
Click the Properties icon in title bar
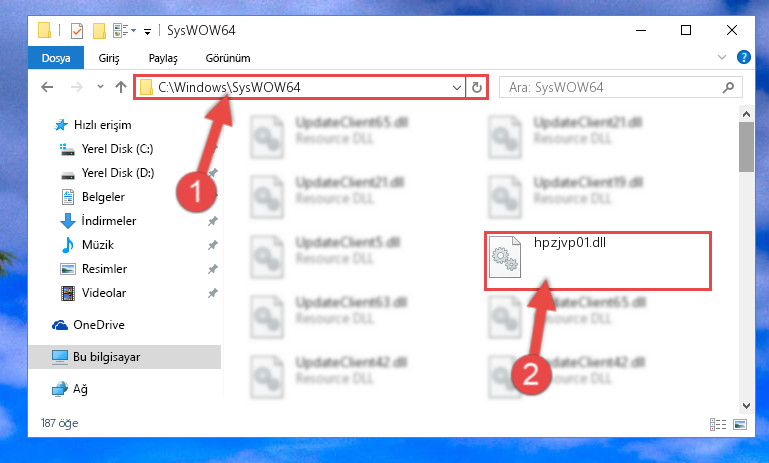(77, 30)
